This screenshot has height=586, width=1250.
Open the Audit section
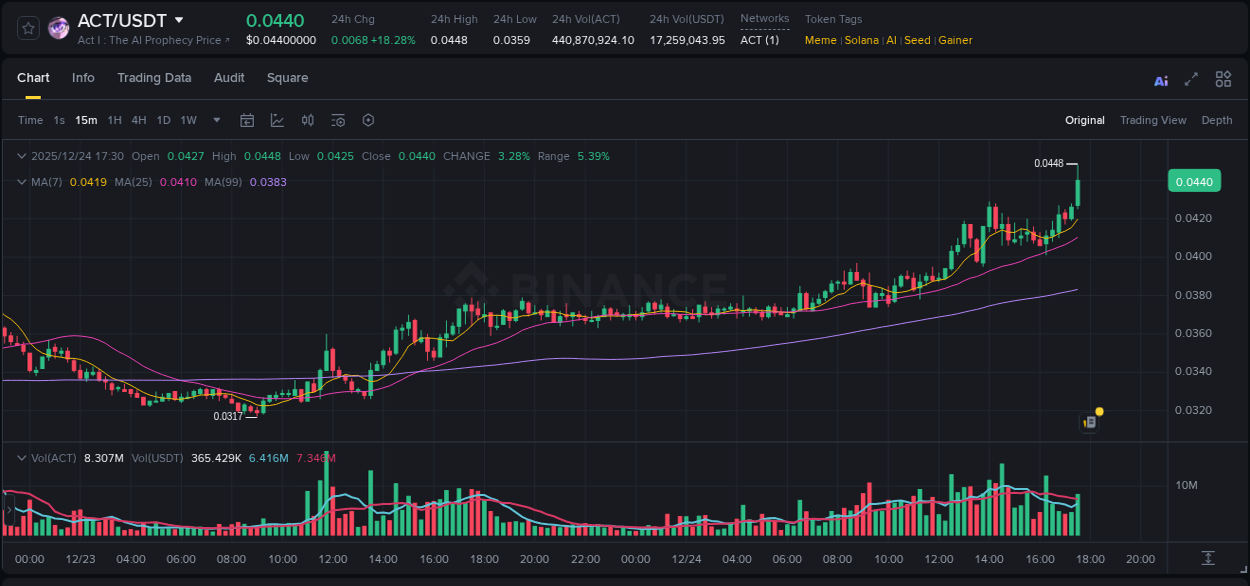tap(229, 78)
